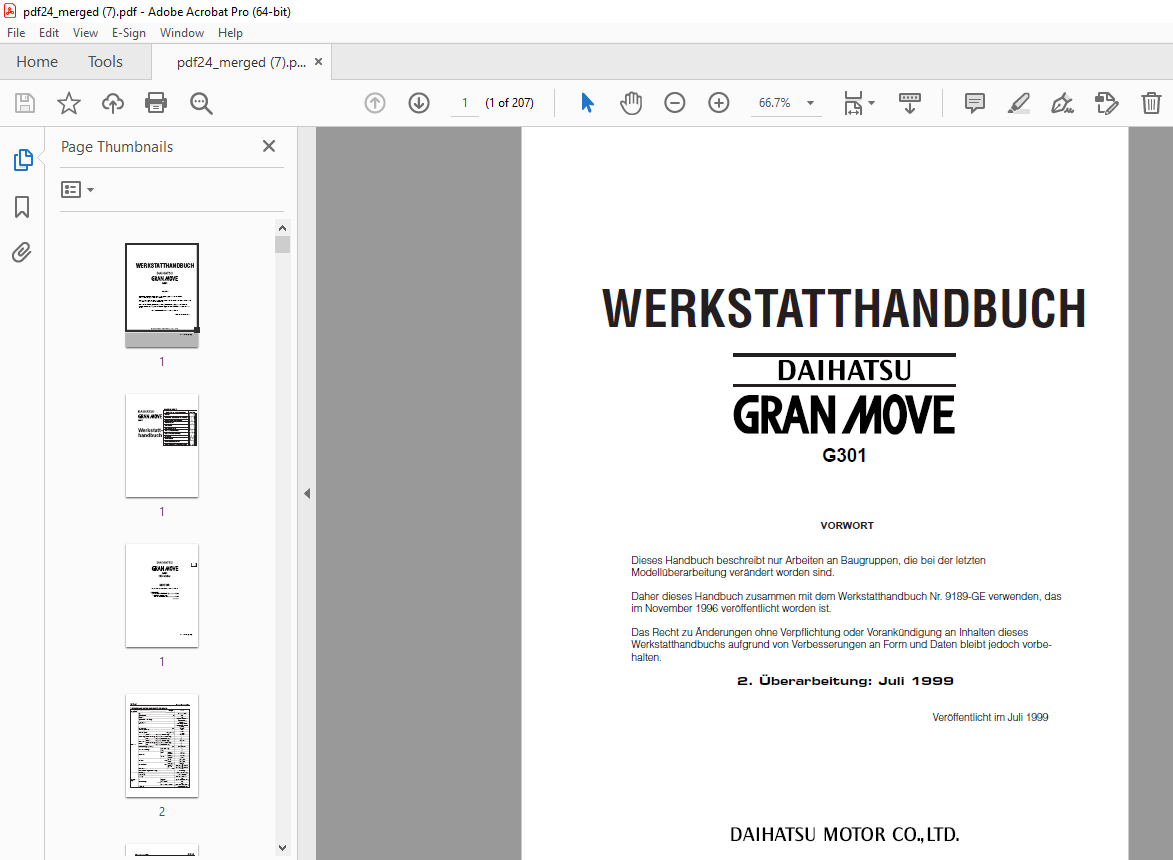Click the 'Page Thumbnails' panel title
This screenshot has height=860, width=1173.
[x=117, y=147]
